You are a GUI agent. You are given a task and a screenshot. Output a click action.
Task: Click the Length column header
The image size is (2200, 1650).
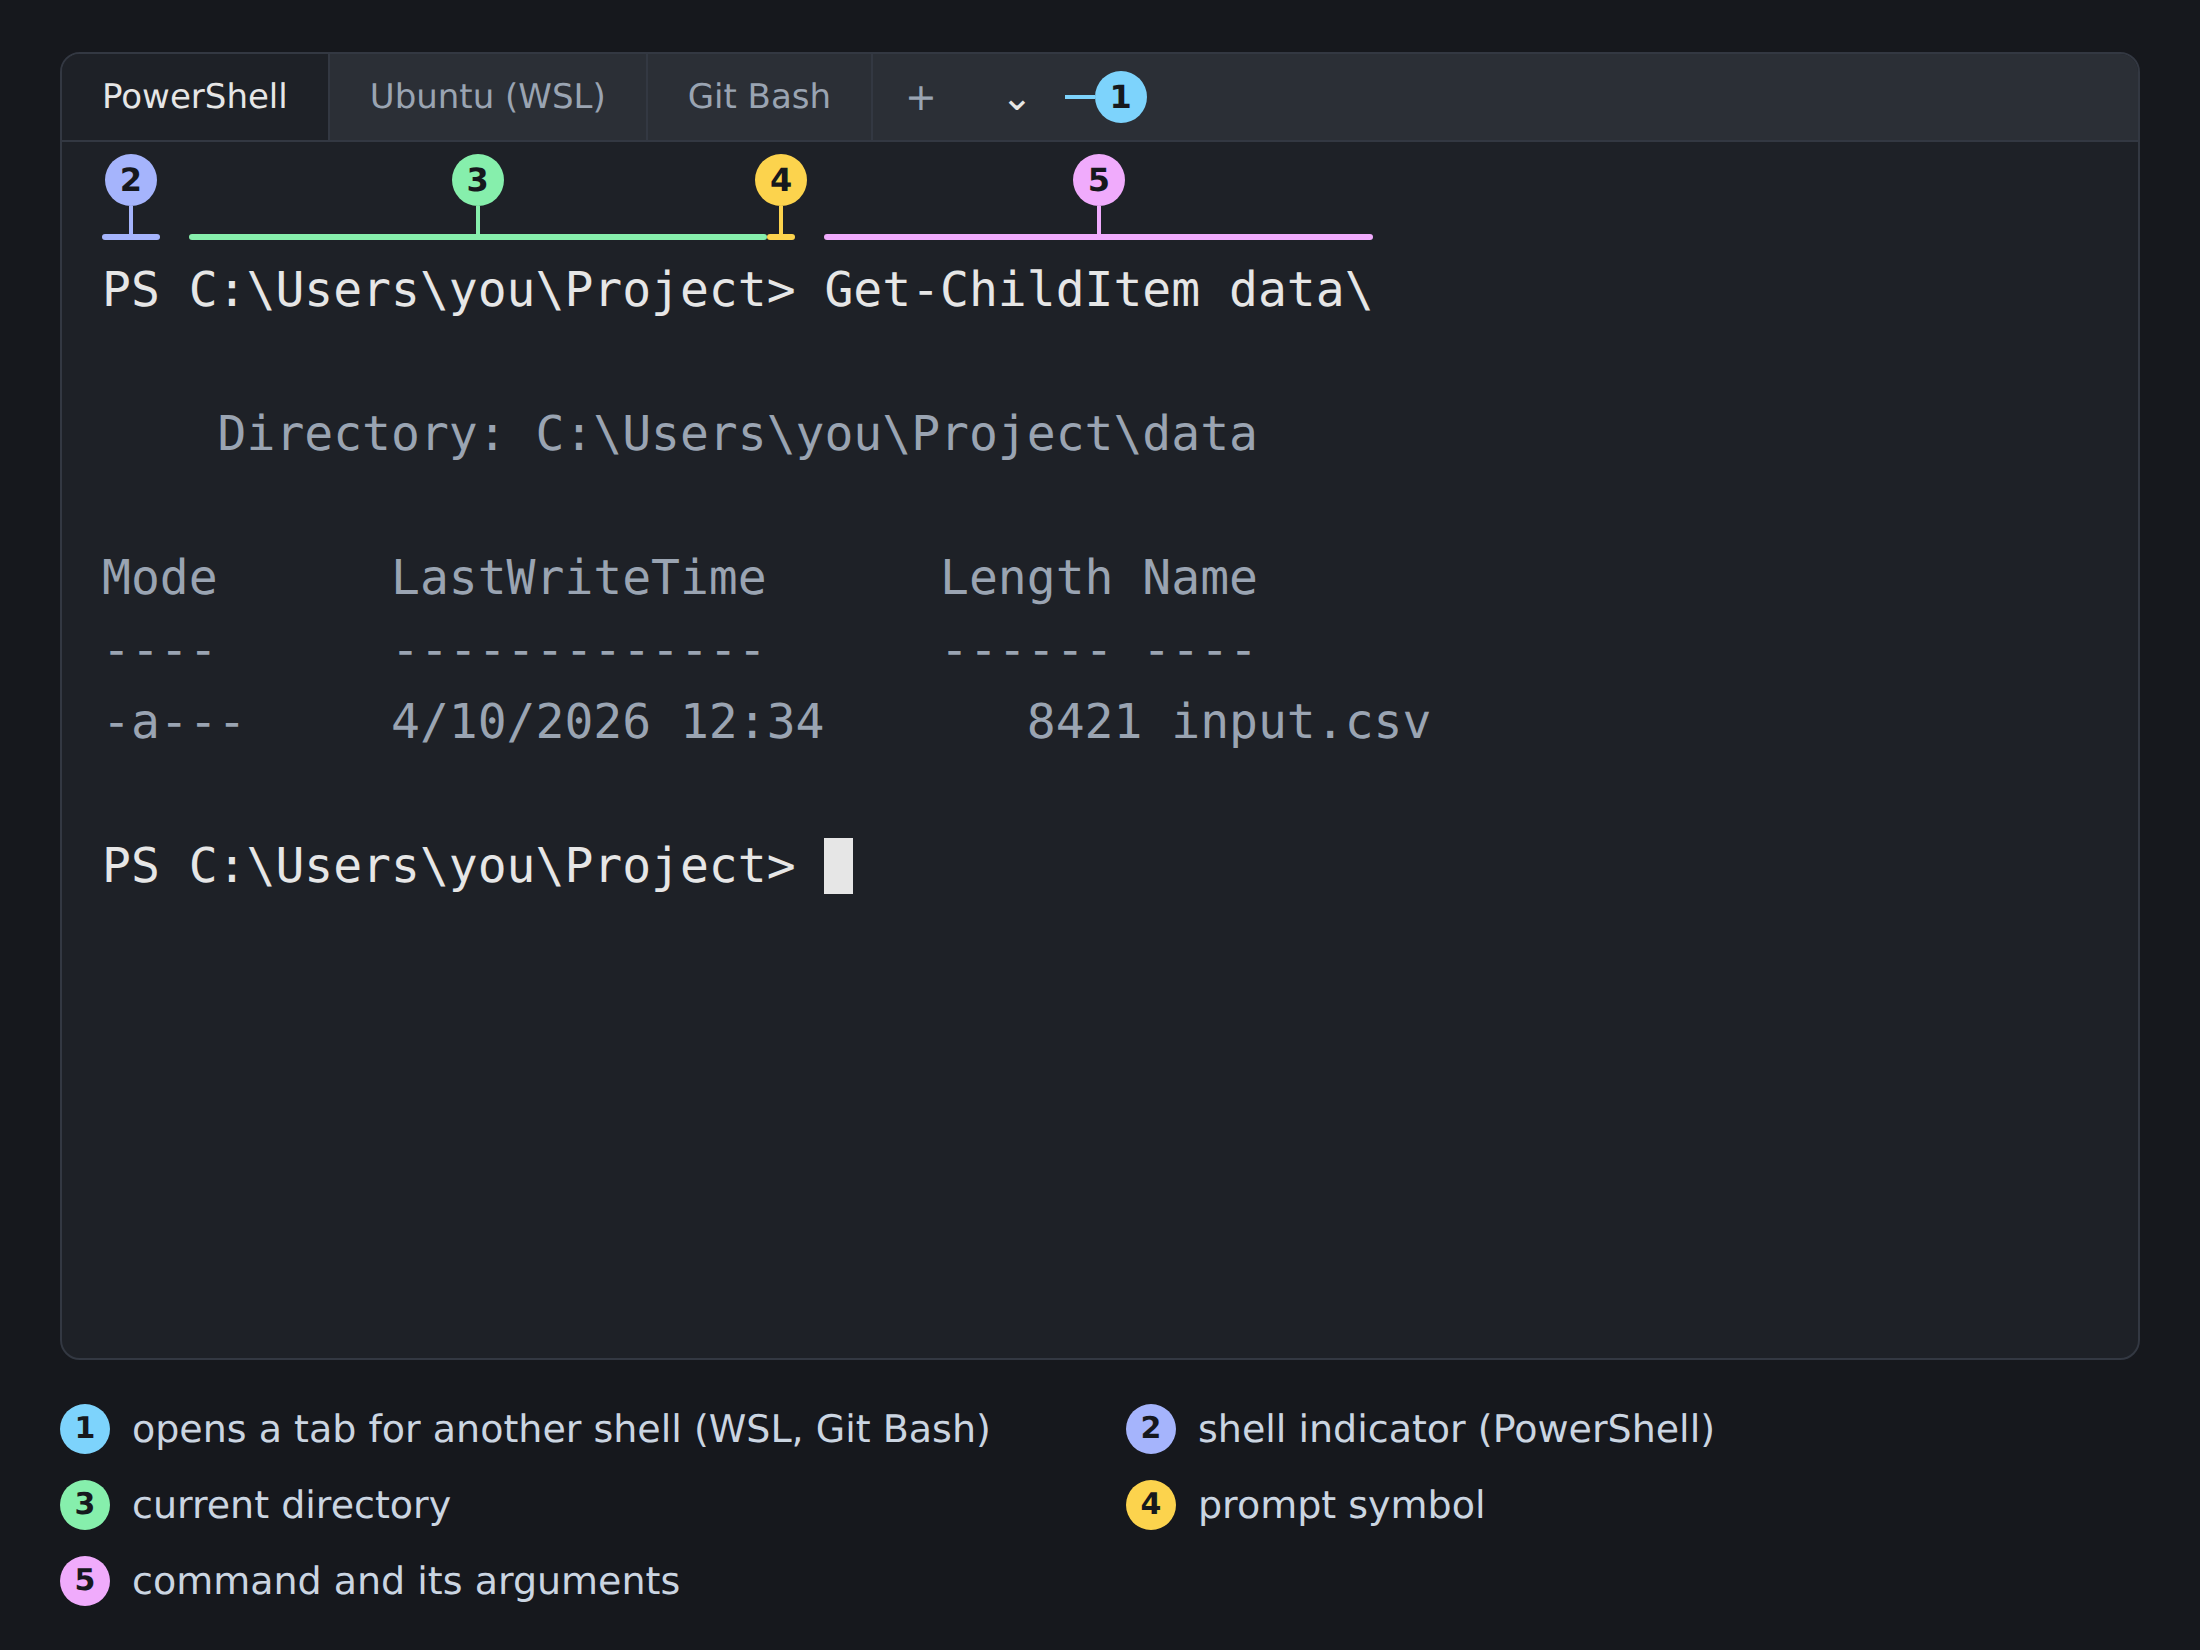point(1026,578)
